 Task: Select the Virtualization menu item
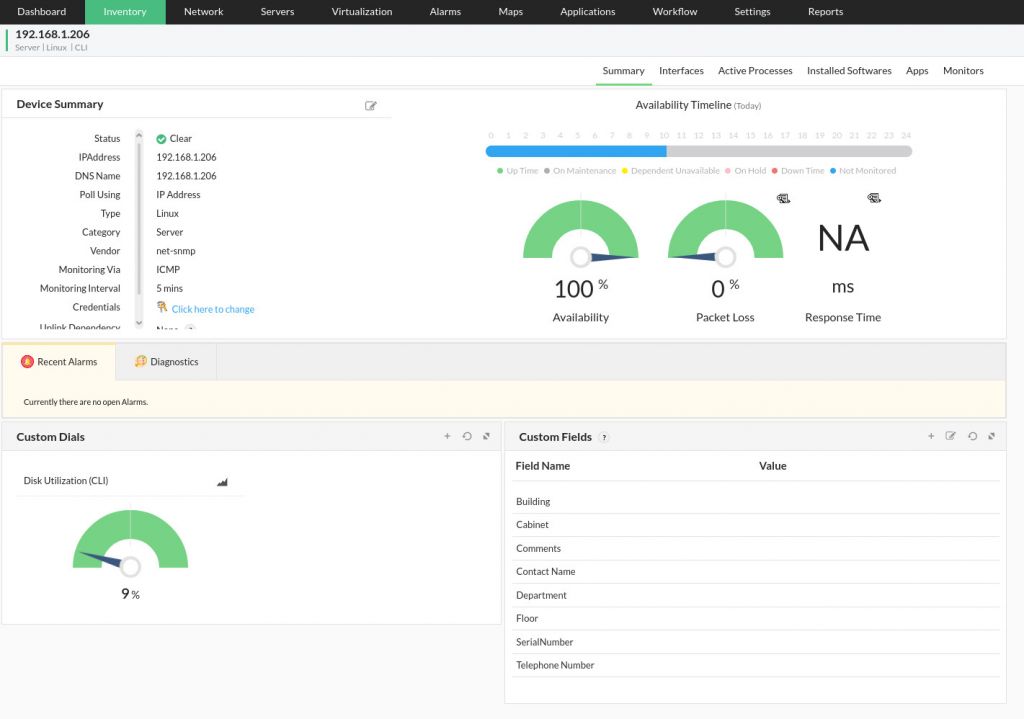(361, 12)
